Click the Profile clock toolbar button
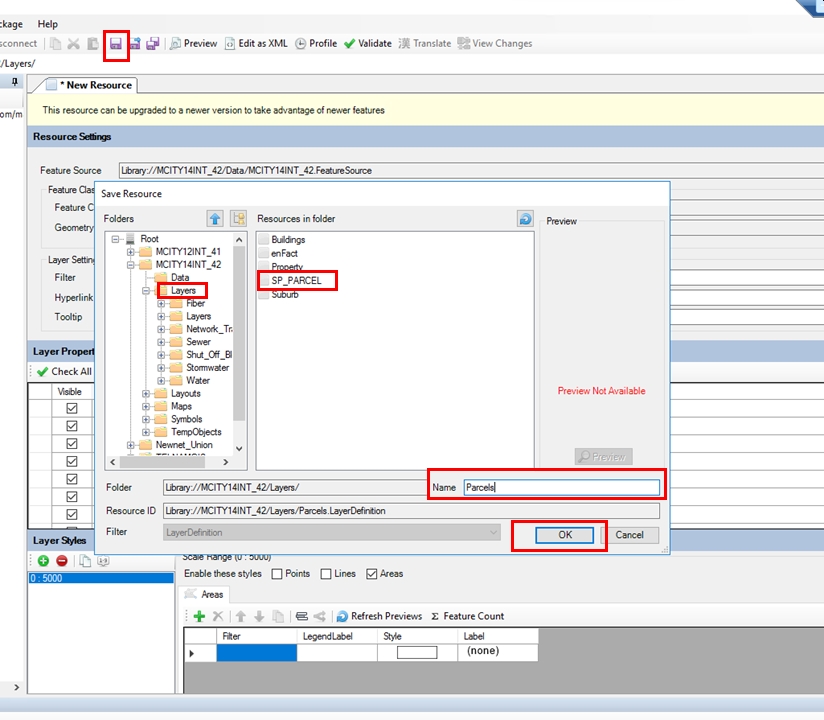This screenshot has width=824, height=720. click(x=316, y=44)
